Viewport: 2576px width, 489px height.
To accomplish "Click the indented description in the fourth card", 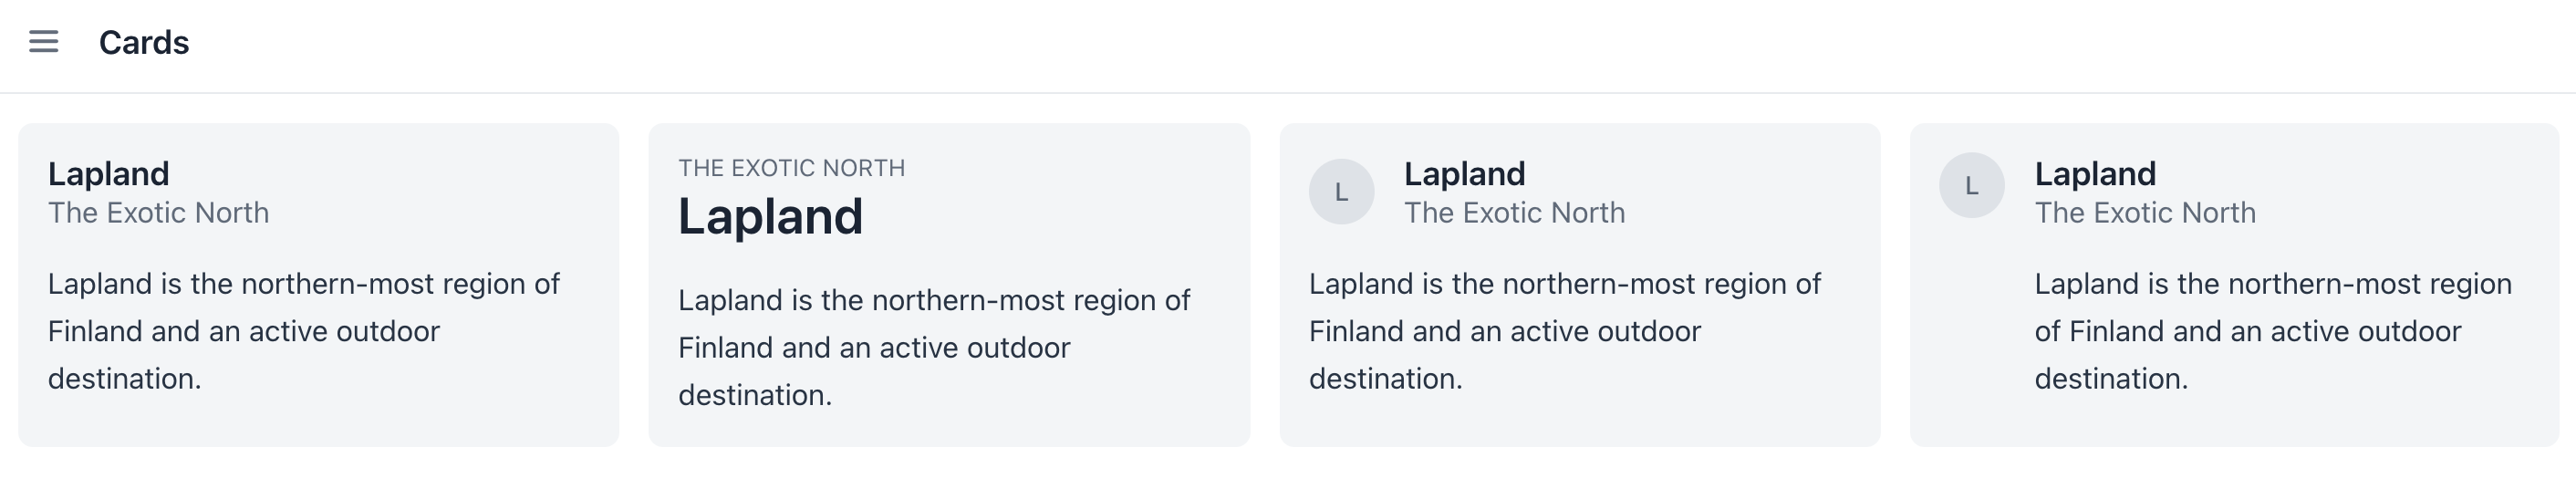I will [2272, 331].
